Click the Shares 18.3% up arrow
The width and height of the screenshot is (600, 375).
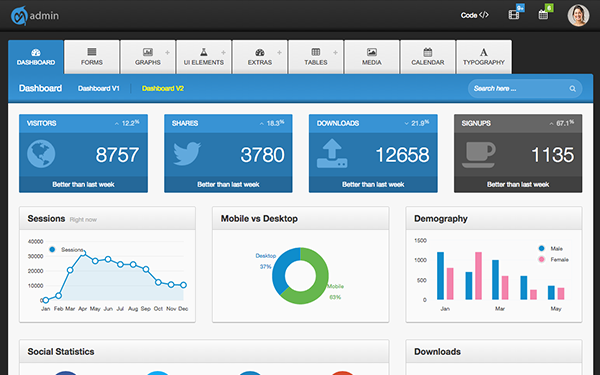click(262, 124)
